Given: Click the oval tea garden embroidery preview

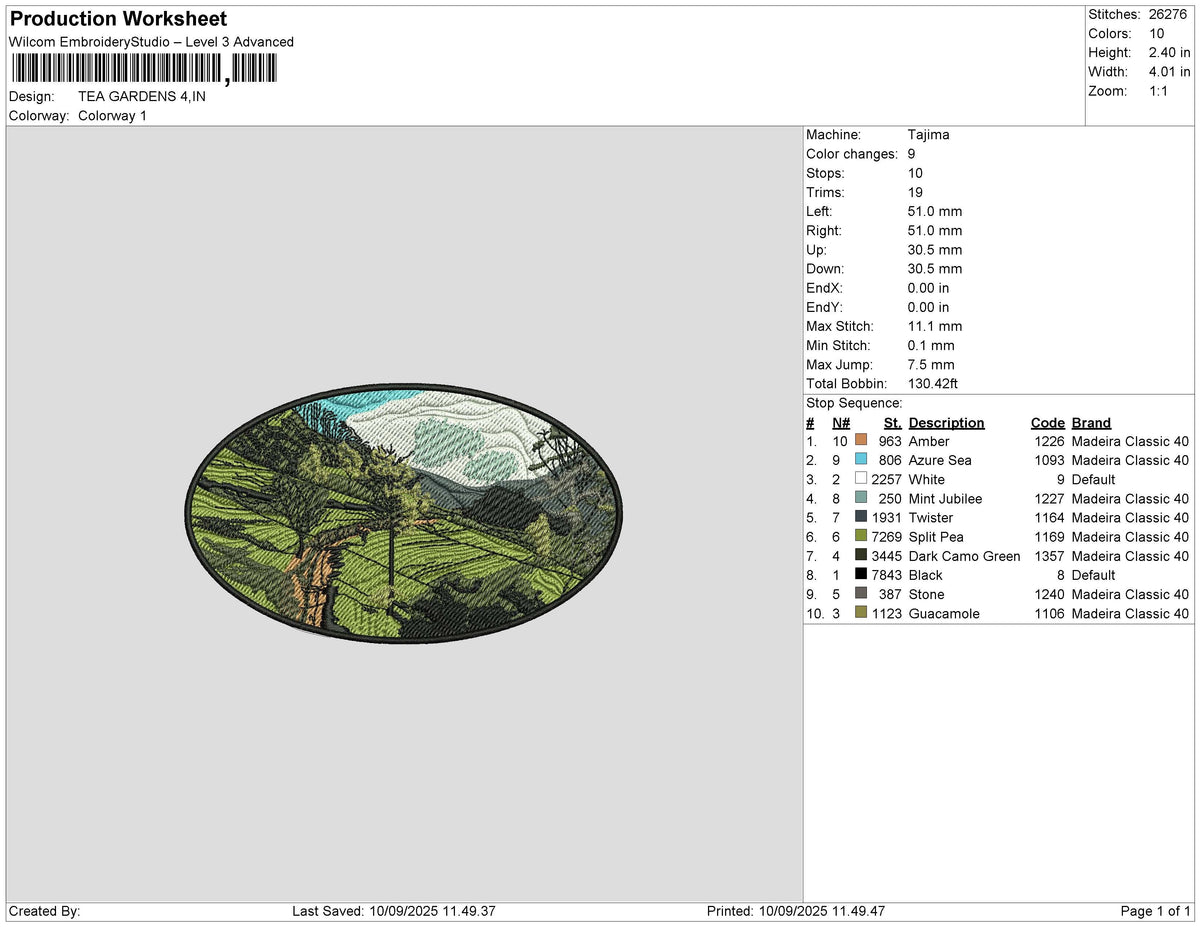Looking at the screenshot, I should click(404, 515).
